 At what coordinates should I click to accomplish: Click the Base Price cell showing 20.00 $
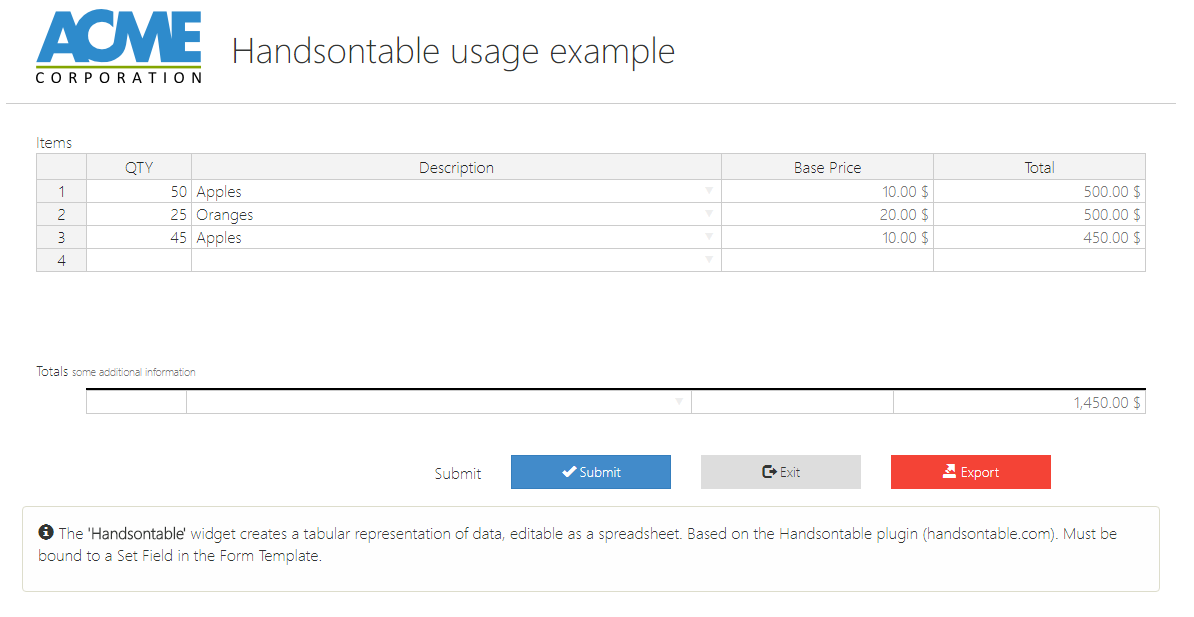(x=827, y=215)
